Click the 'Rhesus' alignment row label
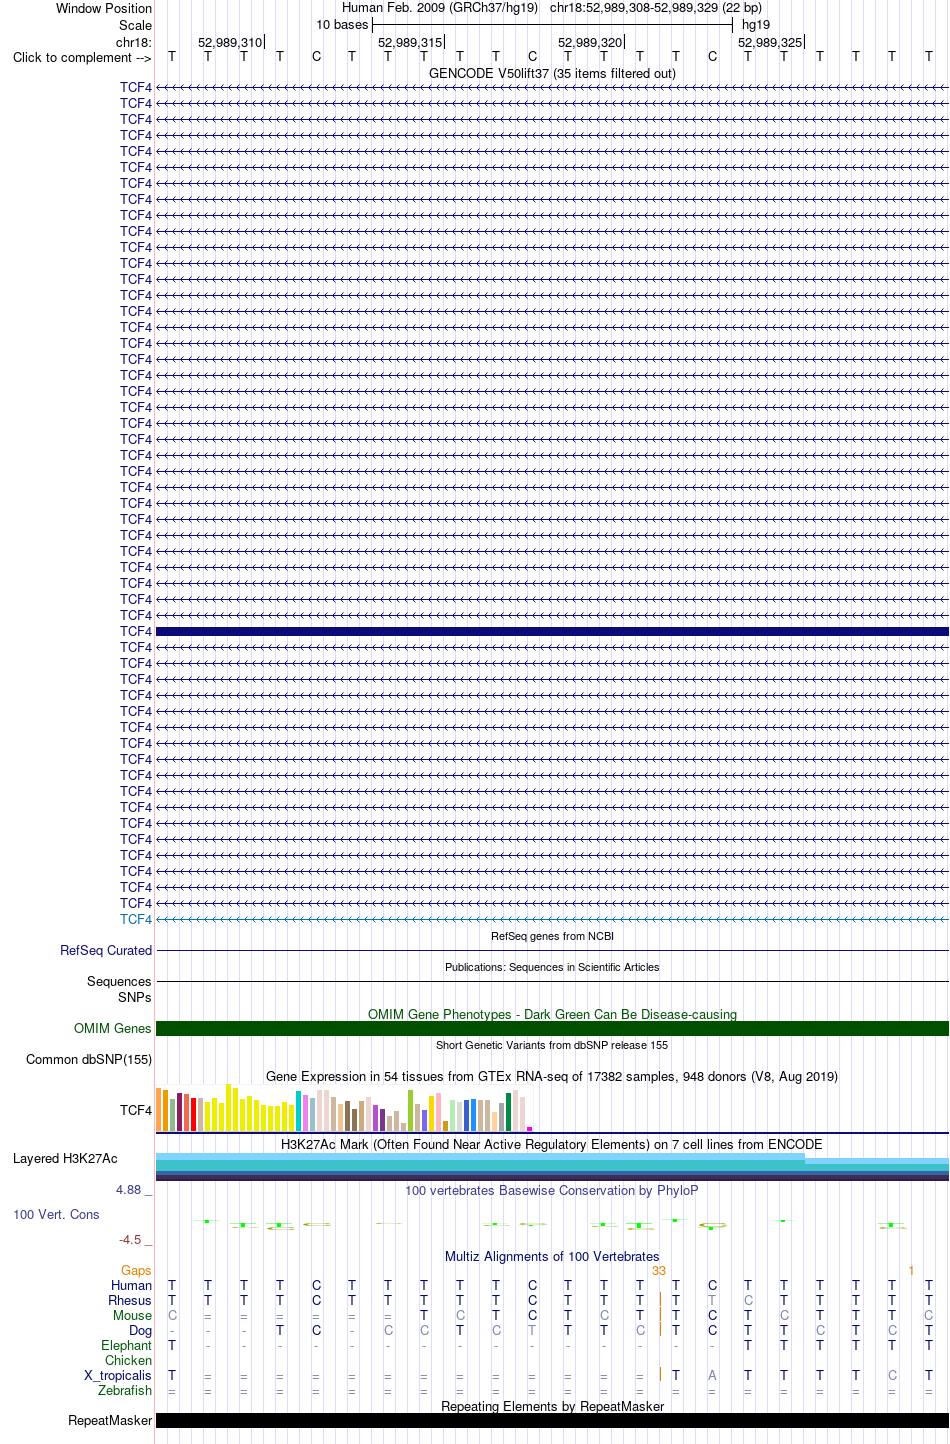 (x=130, y=1300)
